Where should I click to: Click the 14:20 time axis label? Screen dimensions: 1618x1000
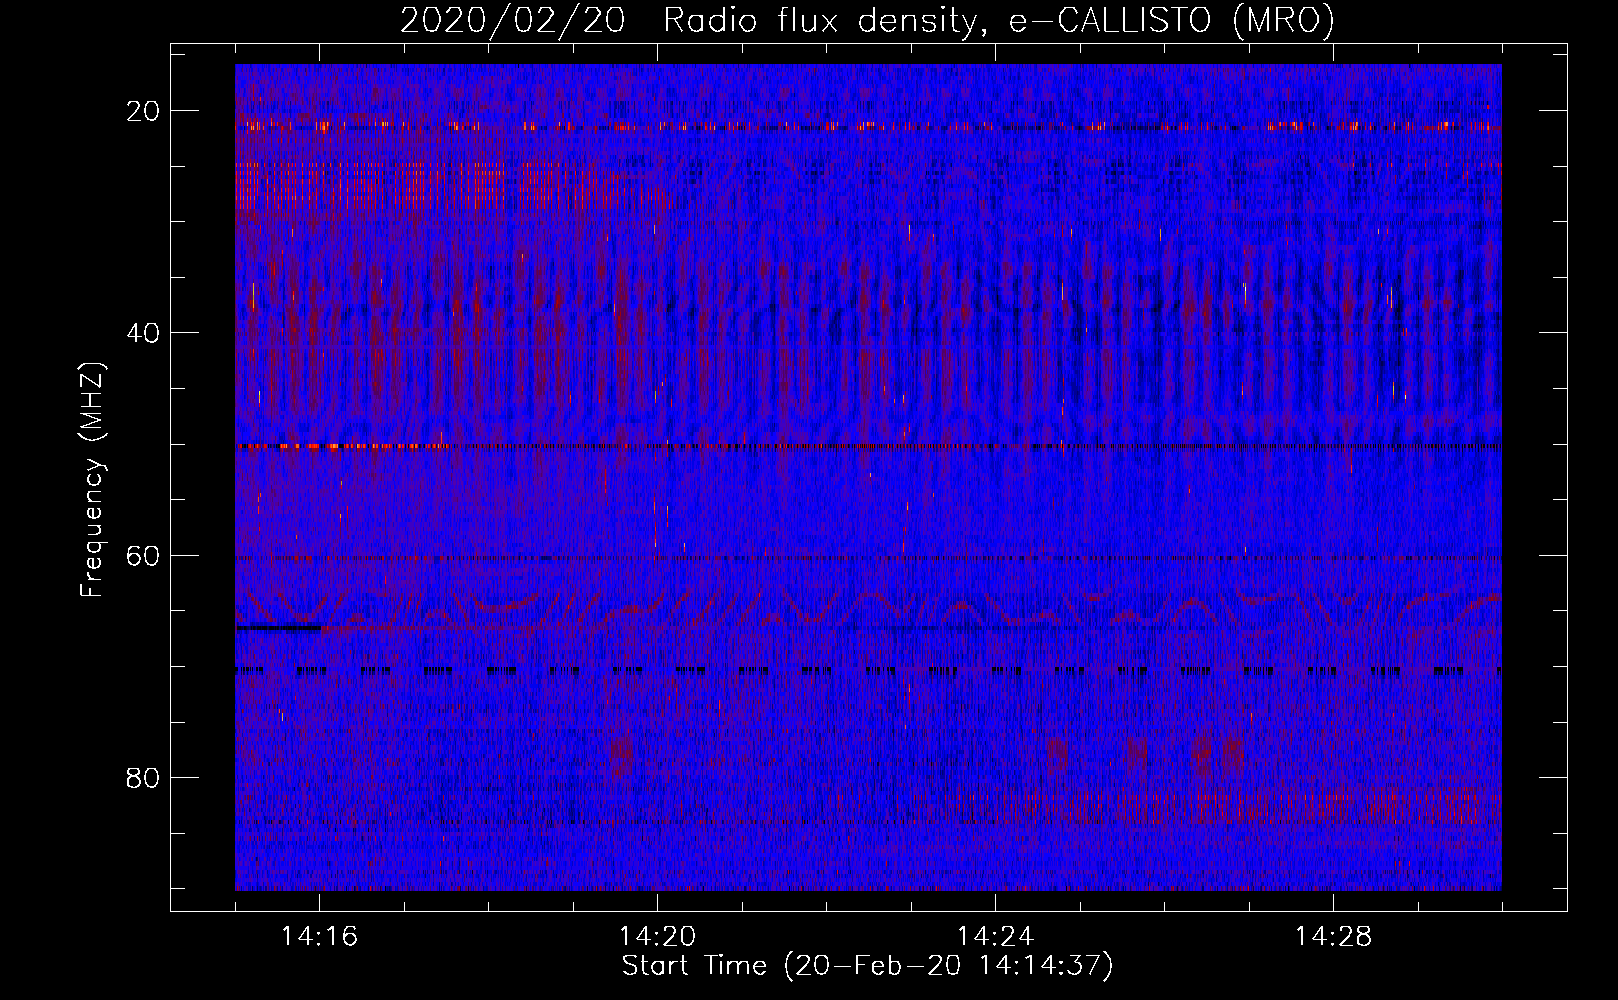click(657, 937)
